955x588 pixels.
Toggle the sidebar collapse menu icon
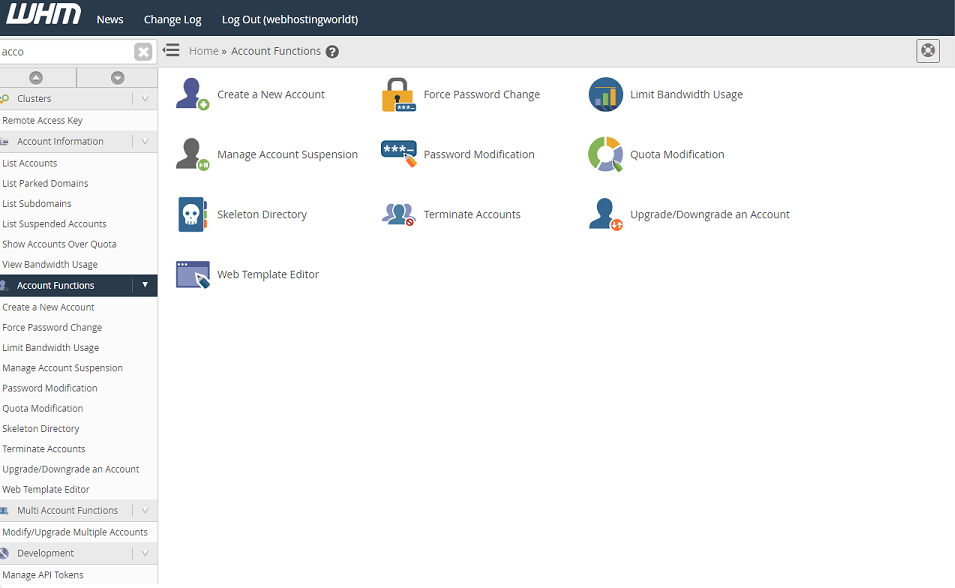coord(171,51)
